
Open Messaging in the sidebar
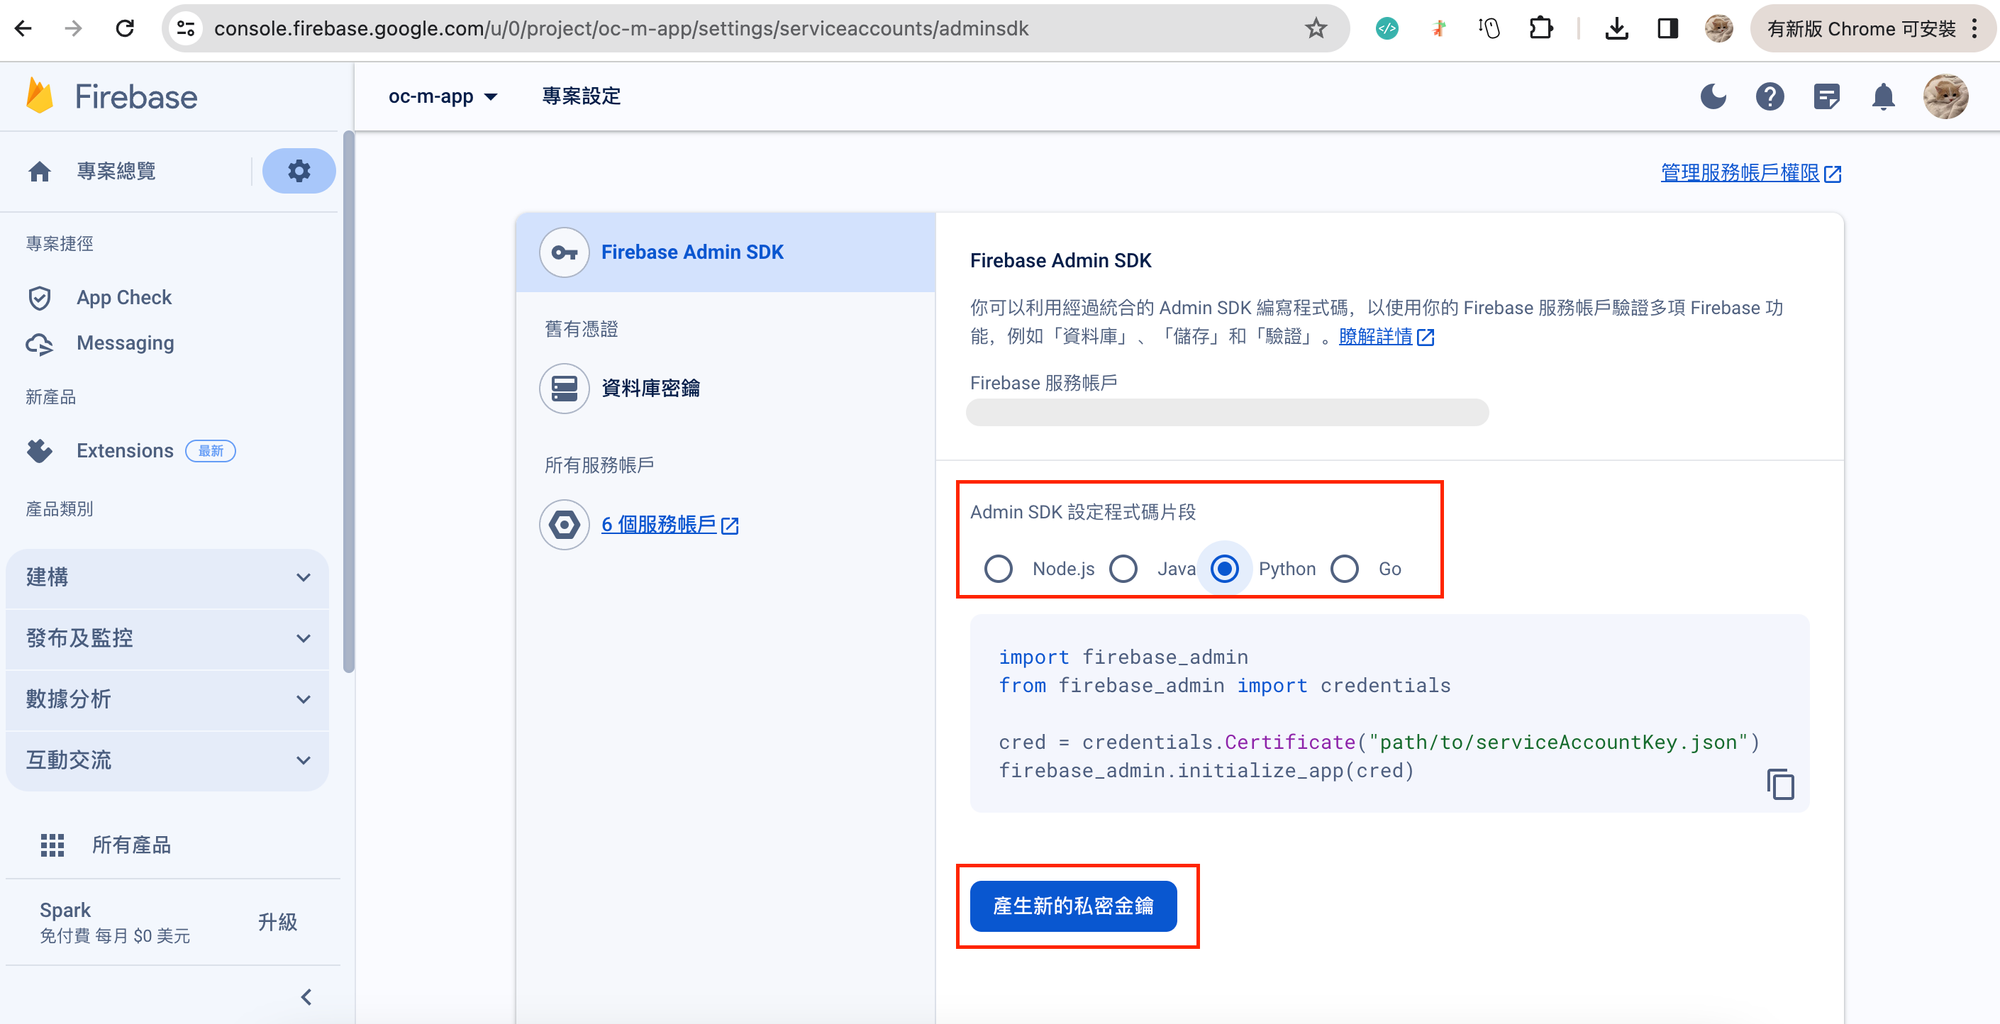125,343
